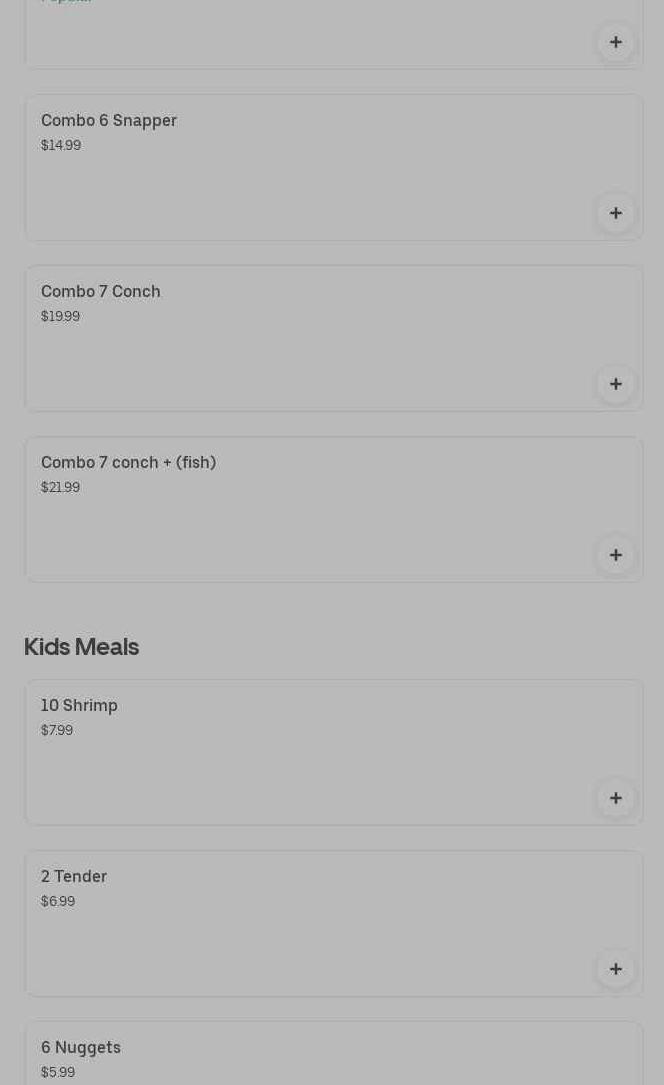Click the Kids Meals section heading
The width and height of the screenshot is (664, 1085).
(x=81, y=646)
